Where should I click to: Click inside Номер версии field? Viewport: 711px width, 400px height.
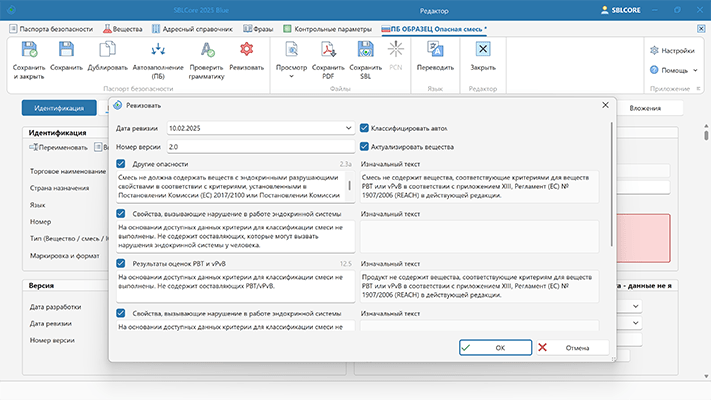click(x=261, y=146)
